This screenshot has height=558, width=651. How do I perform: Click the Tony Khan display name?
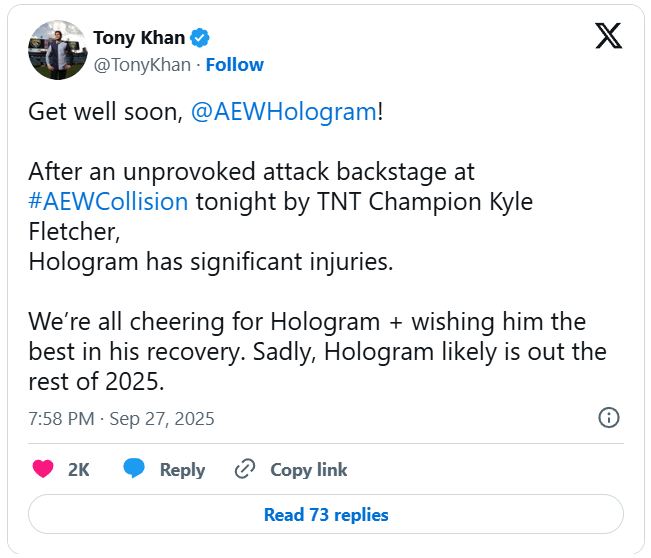coord(139,38)
